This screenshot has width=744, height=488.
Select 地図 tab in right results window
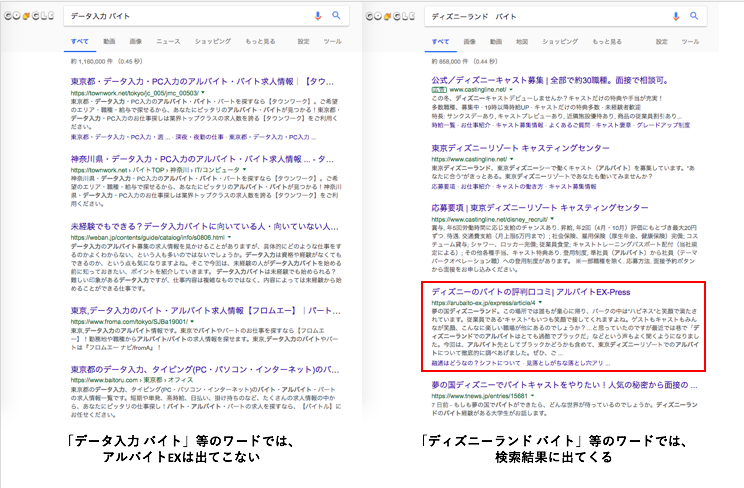coord(522,42)
